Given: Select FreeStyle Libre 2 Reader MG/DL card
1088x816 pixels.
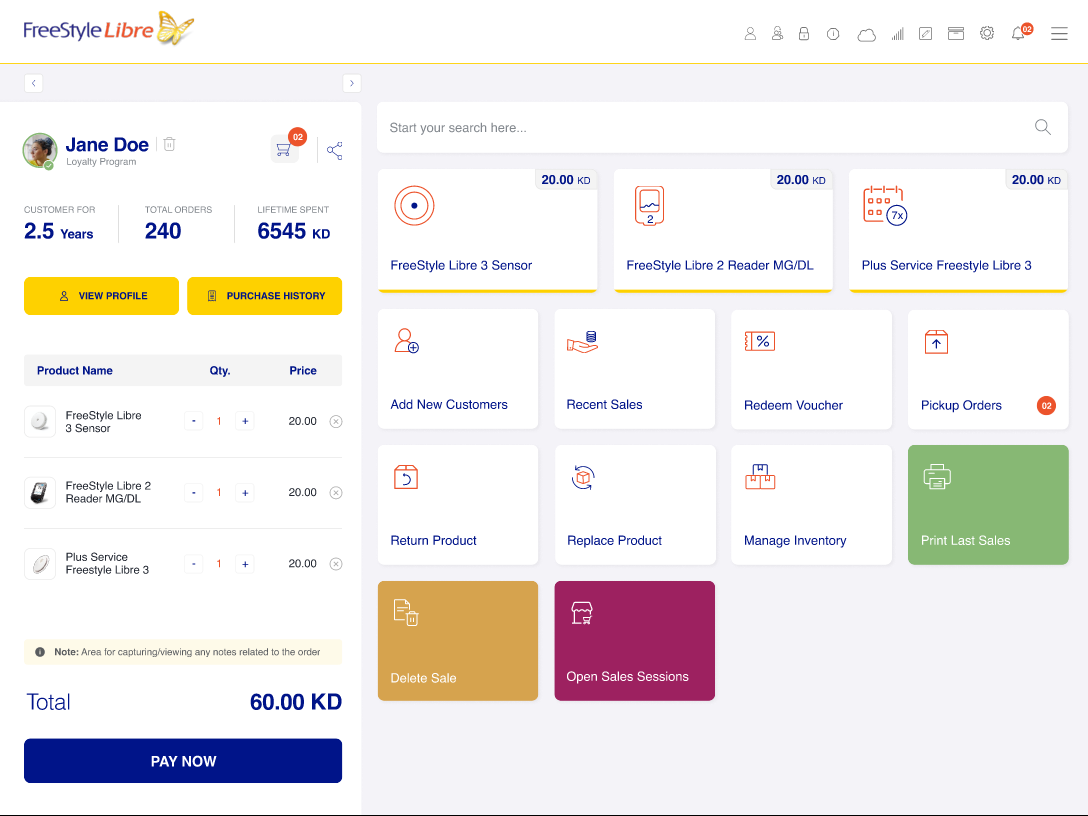Looking at the screenshot, I should [x=723, y=230].
